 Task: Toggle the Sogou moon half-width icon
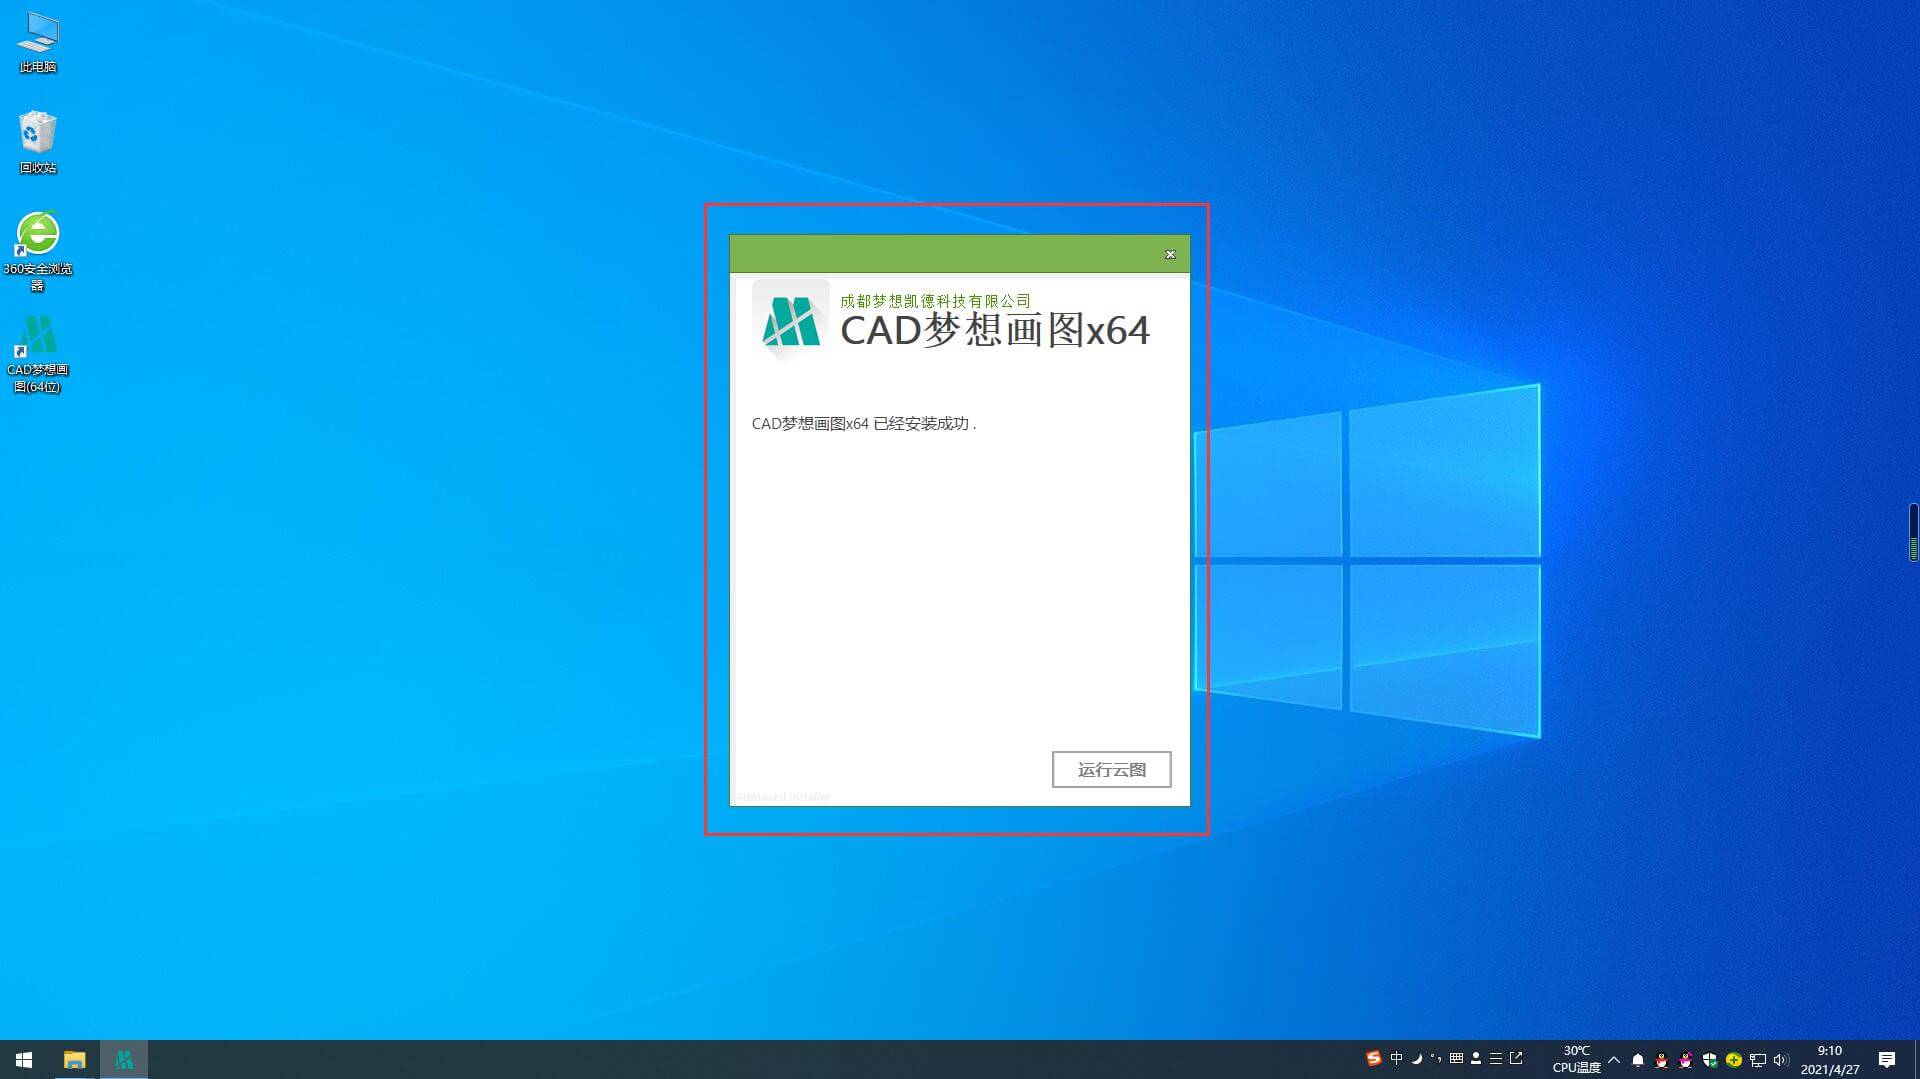[1417, 1058]
